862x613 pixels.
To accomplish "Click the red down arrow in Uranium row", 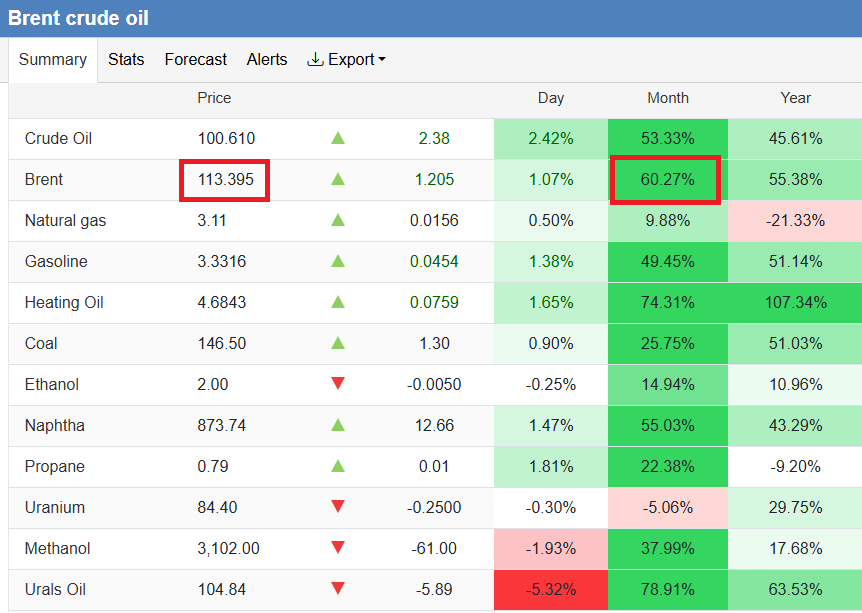I will pos(338,507).
